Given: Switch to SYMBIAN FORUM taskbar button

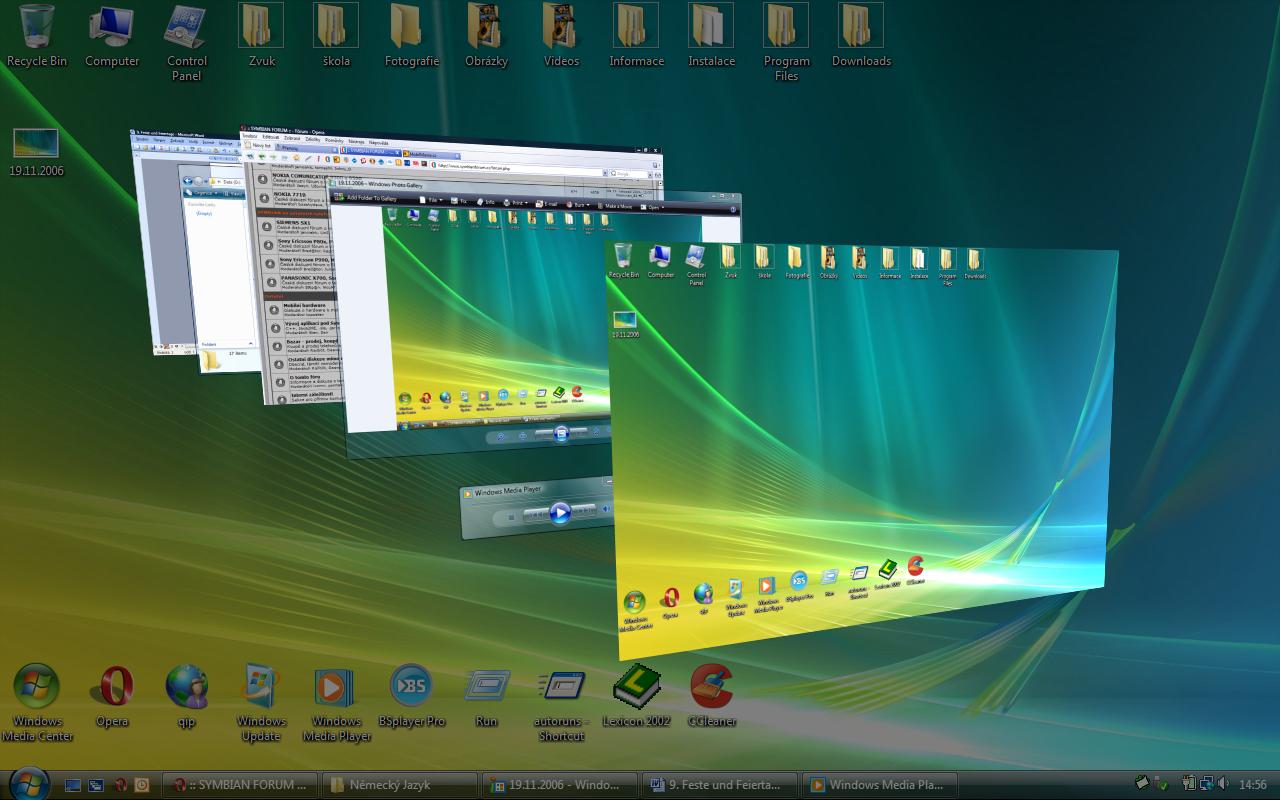Looking at the screenshot, I should pos(240,785).
